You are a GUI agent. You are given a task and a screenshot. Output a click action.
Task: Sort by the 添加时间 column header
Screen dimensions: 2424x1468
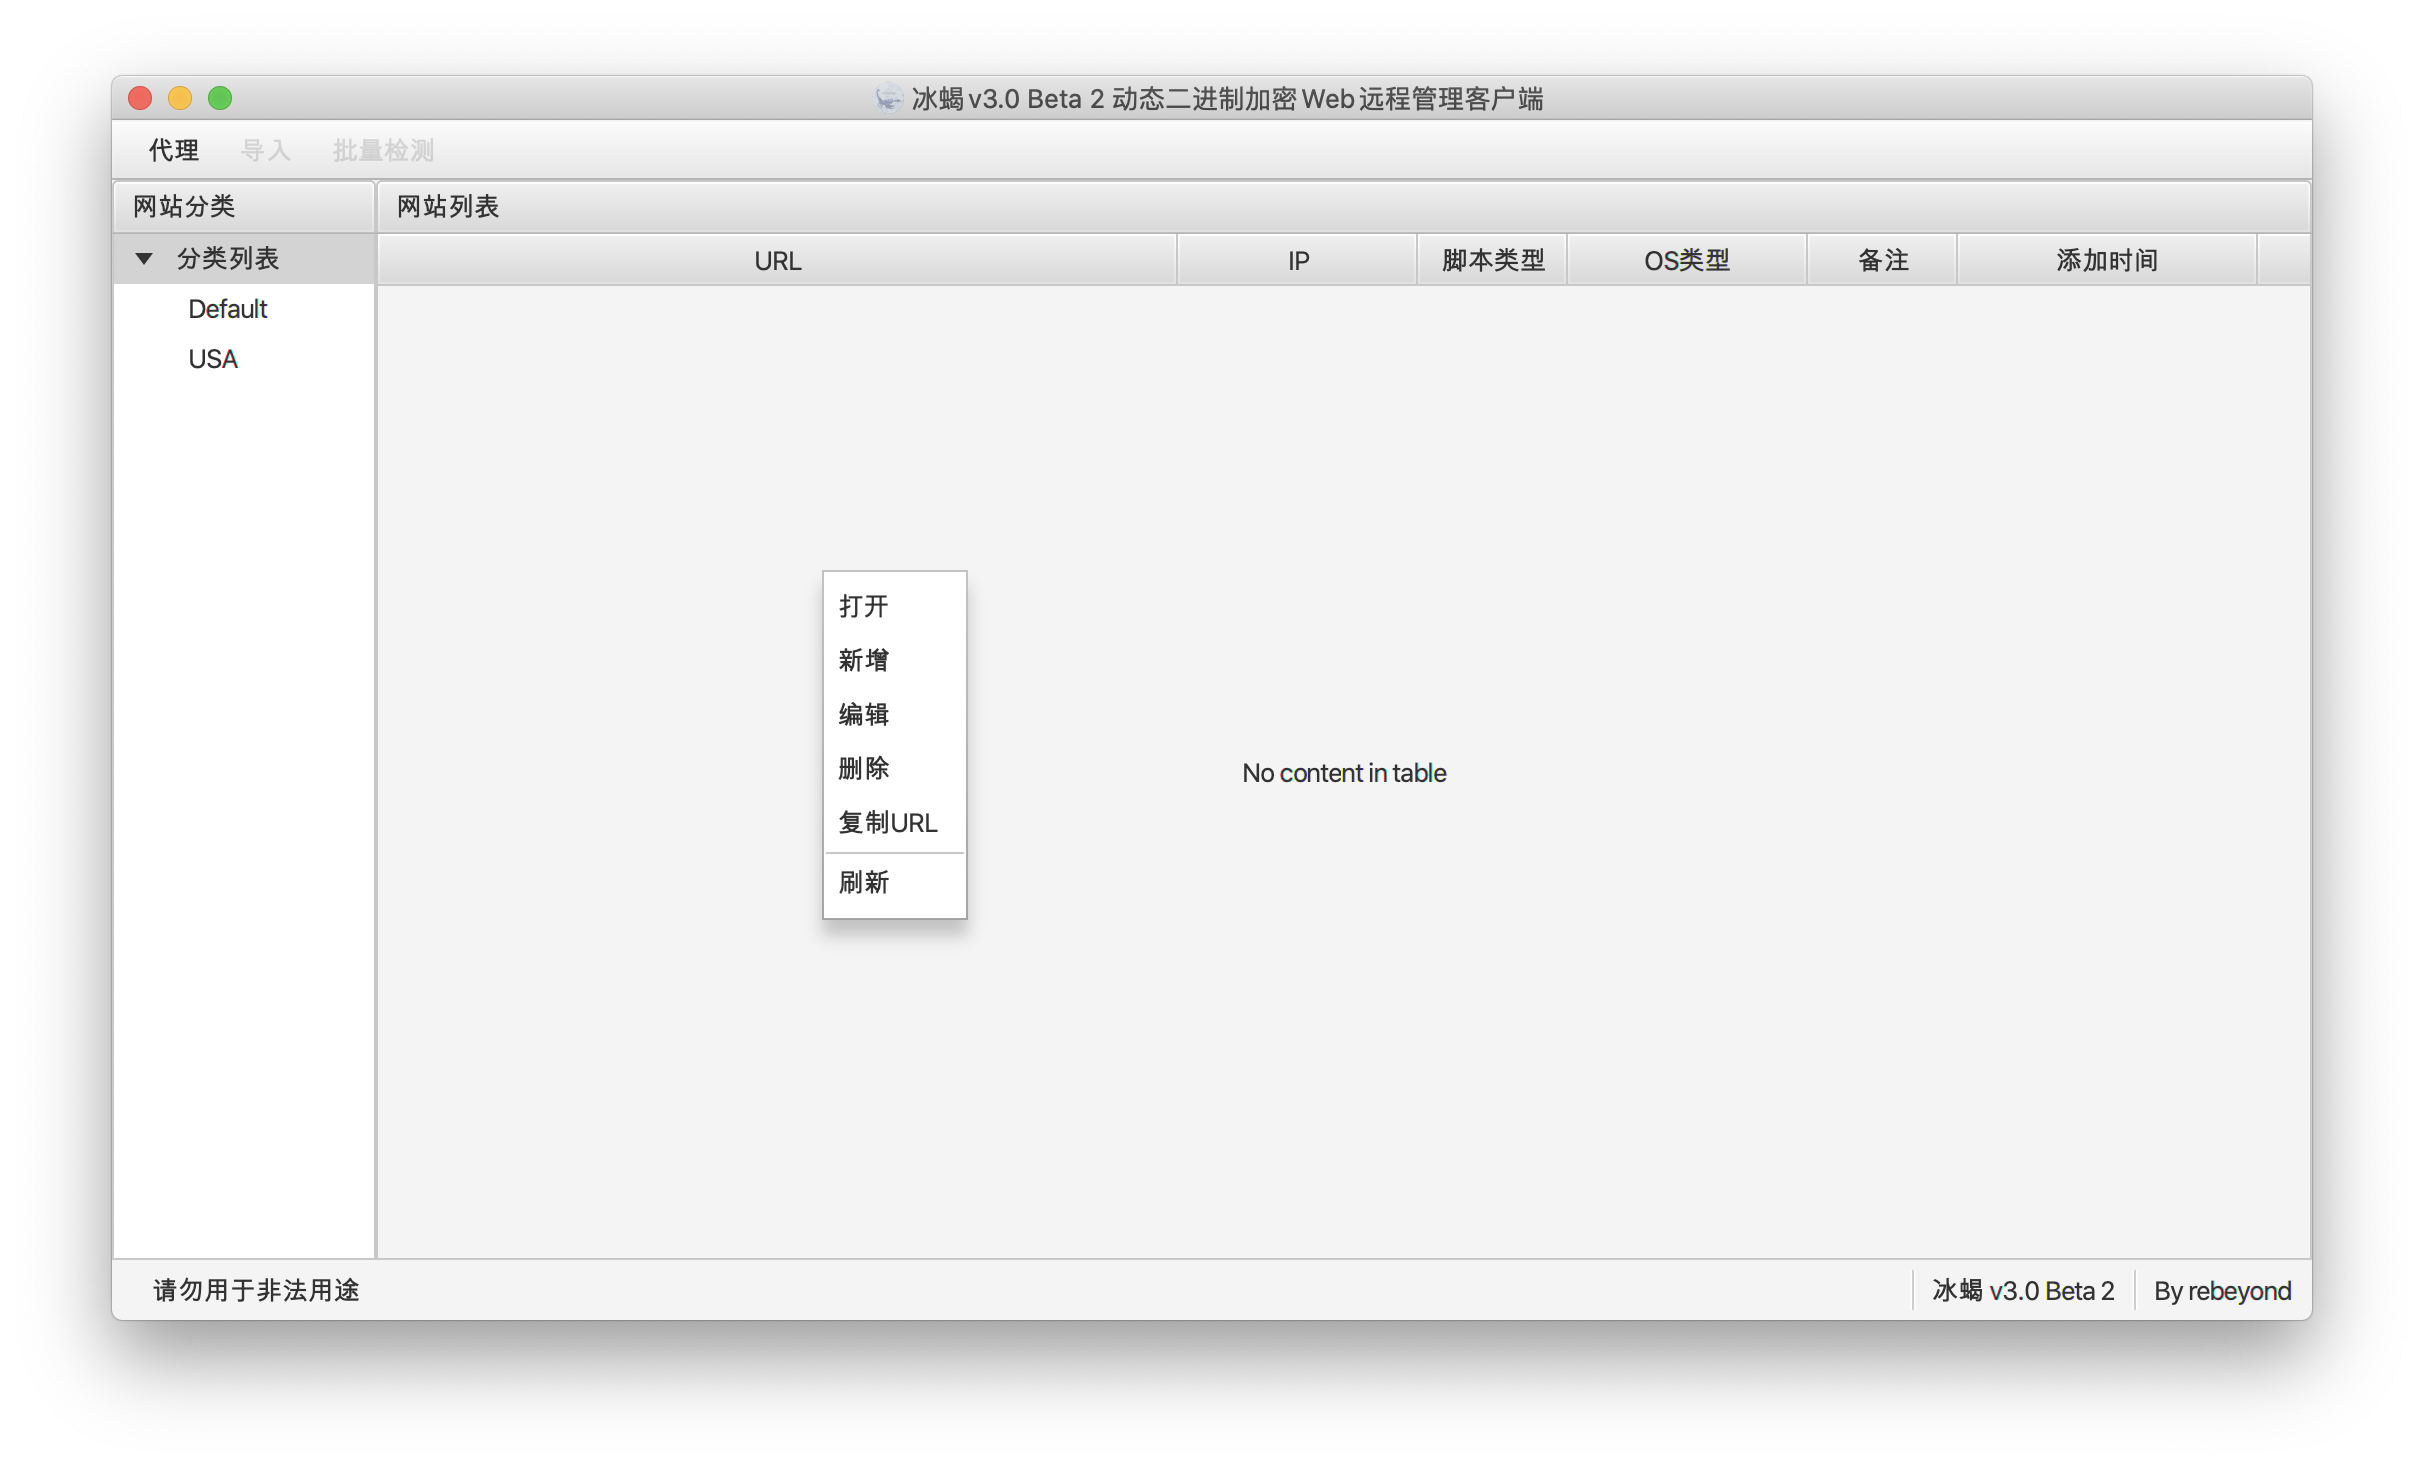(2107, 260)
